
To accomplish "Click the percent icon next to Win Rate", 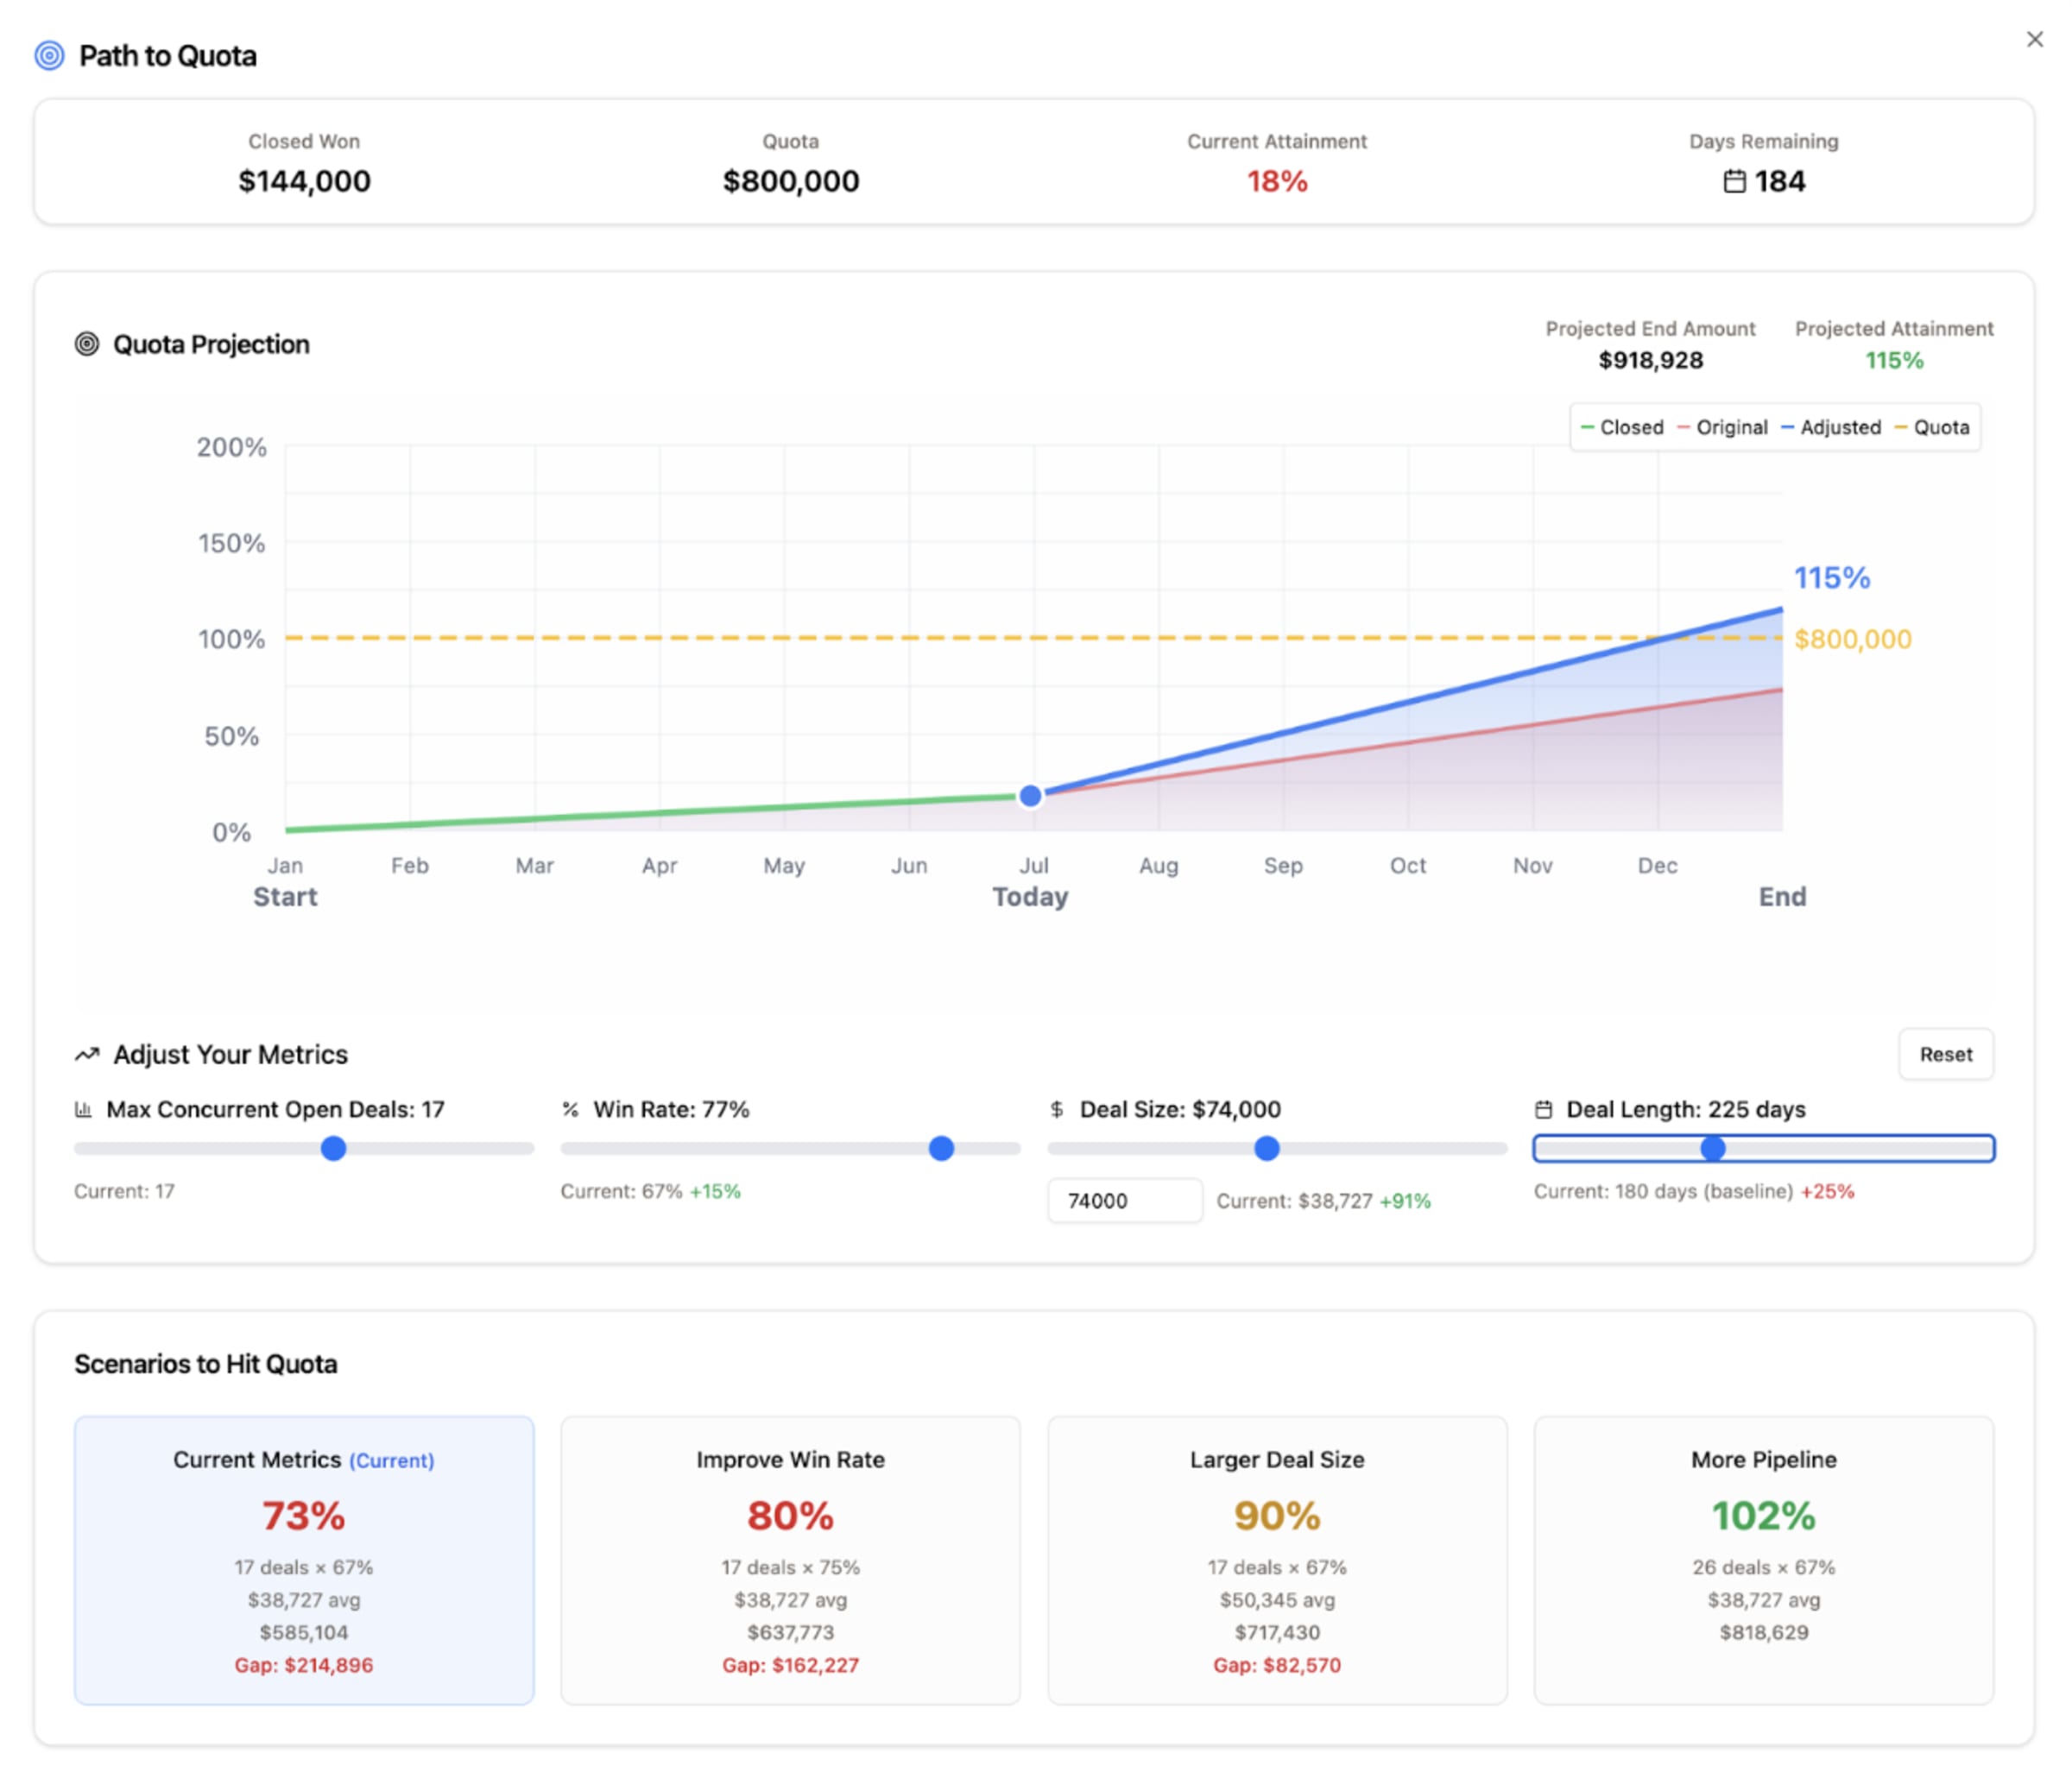I will (x=570, y=1109).
